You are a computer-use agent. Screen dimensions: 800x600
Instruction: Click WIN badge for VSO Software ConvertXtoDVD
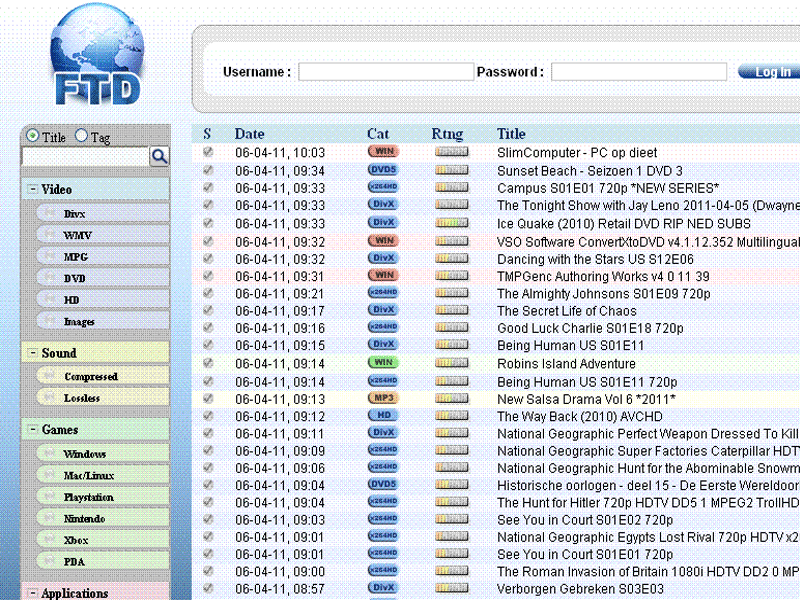[x=383, y=241]
